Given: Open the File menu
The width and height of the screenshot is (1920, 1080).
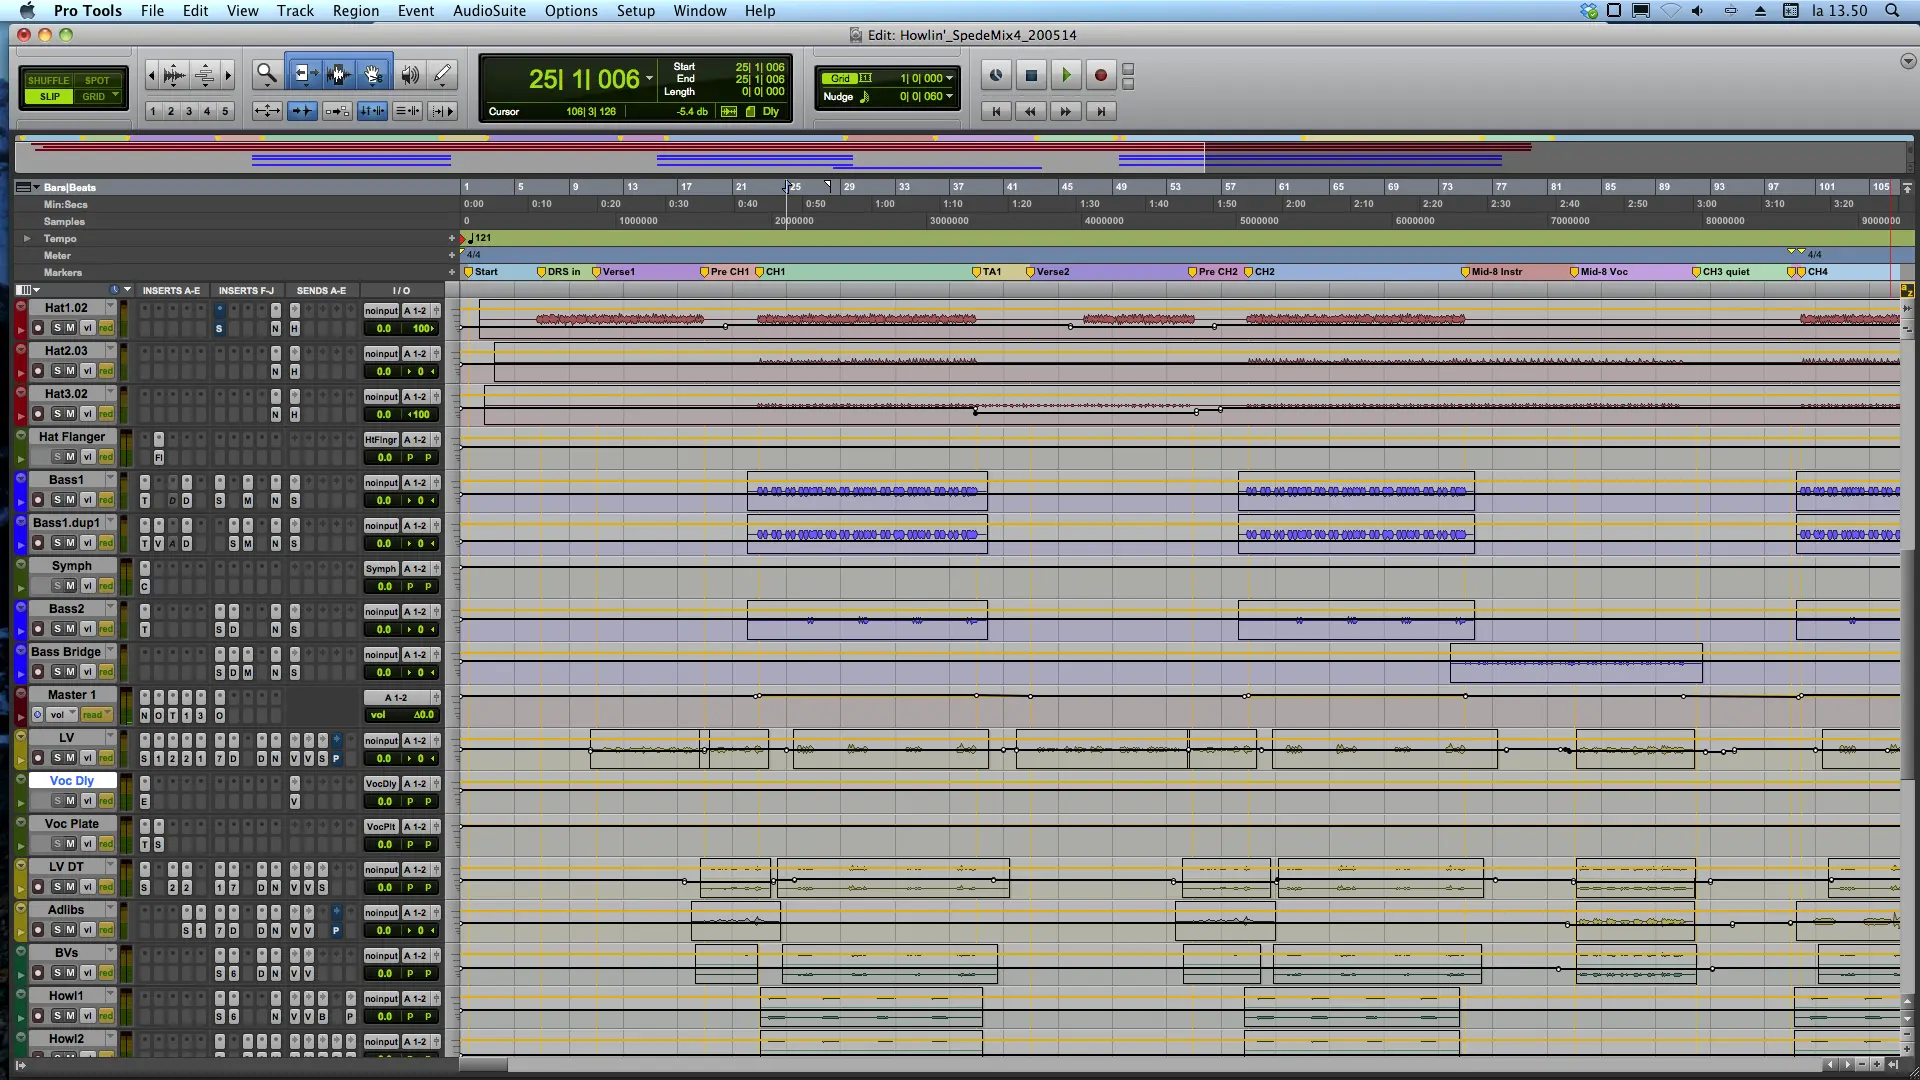Looking at the screenshot, I should 152,10.
